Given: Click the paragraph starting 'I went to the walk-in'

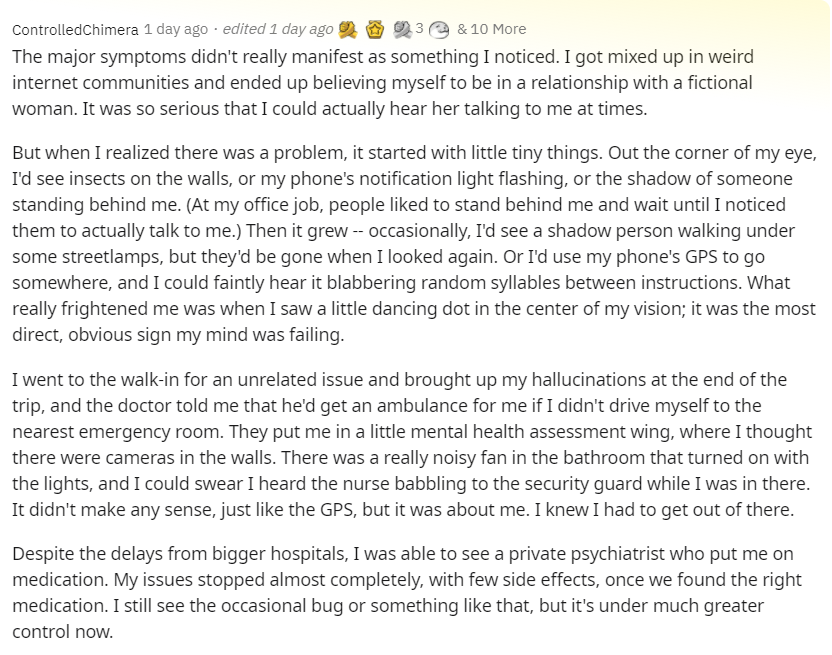Looking at the screenshot, I should (x=412, y=444).
